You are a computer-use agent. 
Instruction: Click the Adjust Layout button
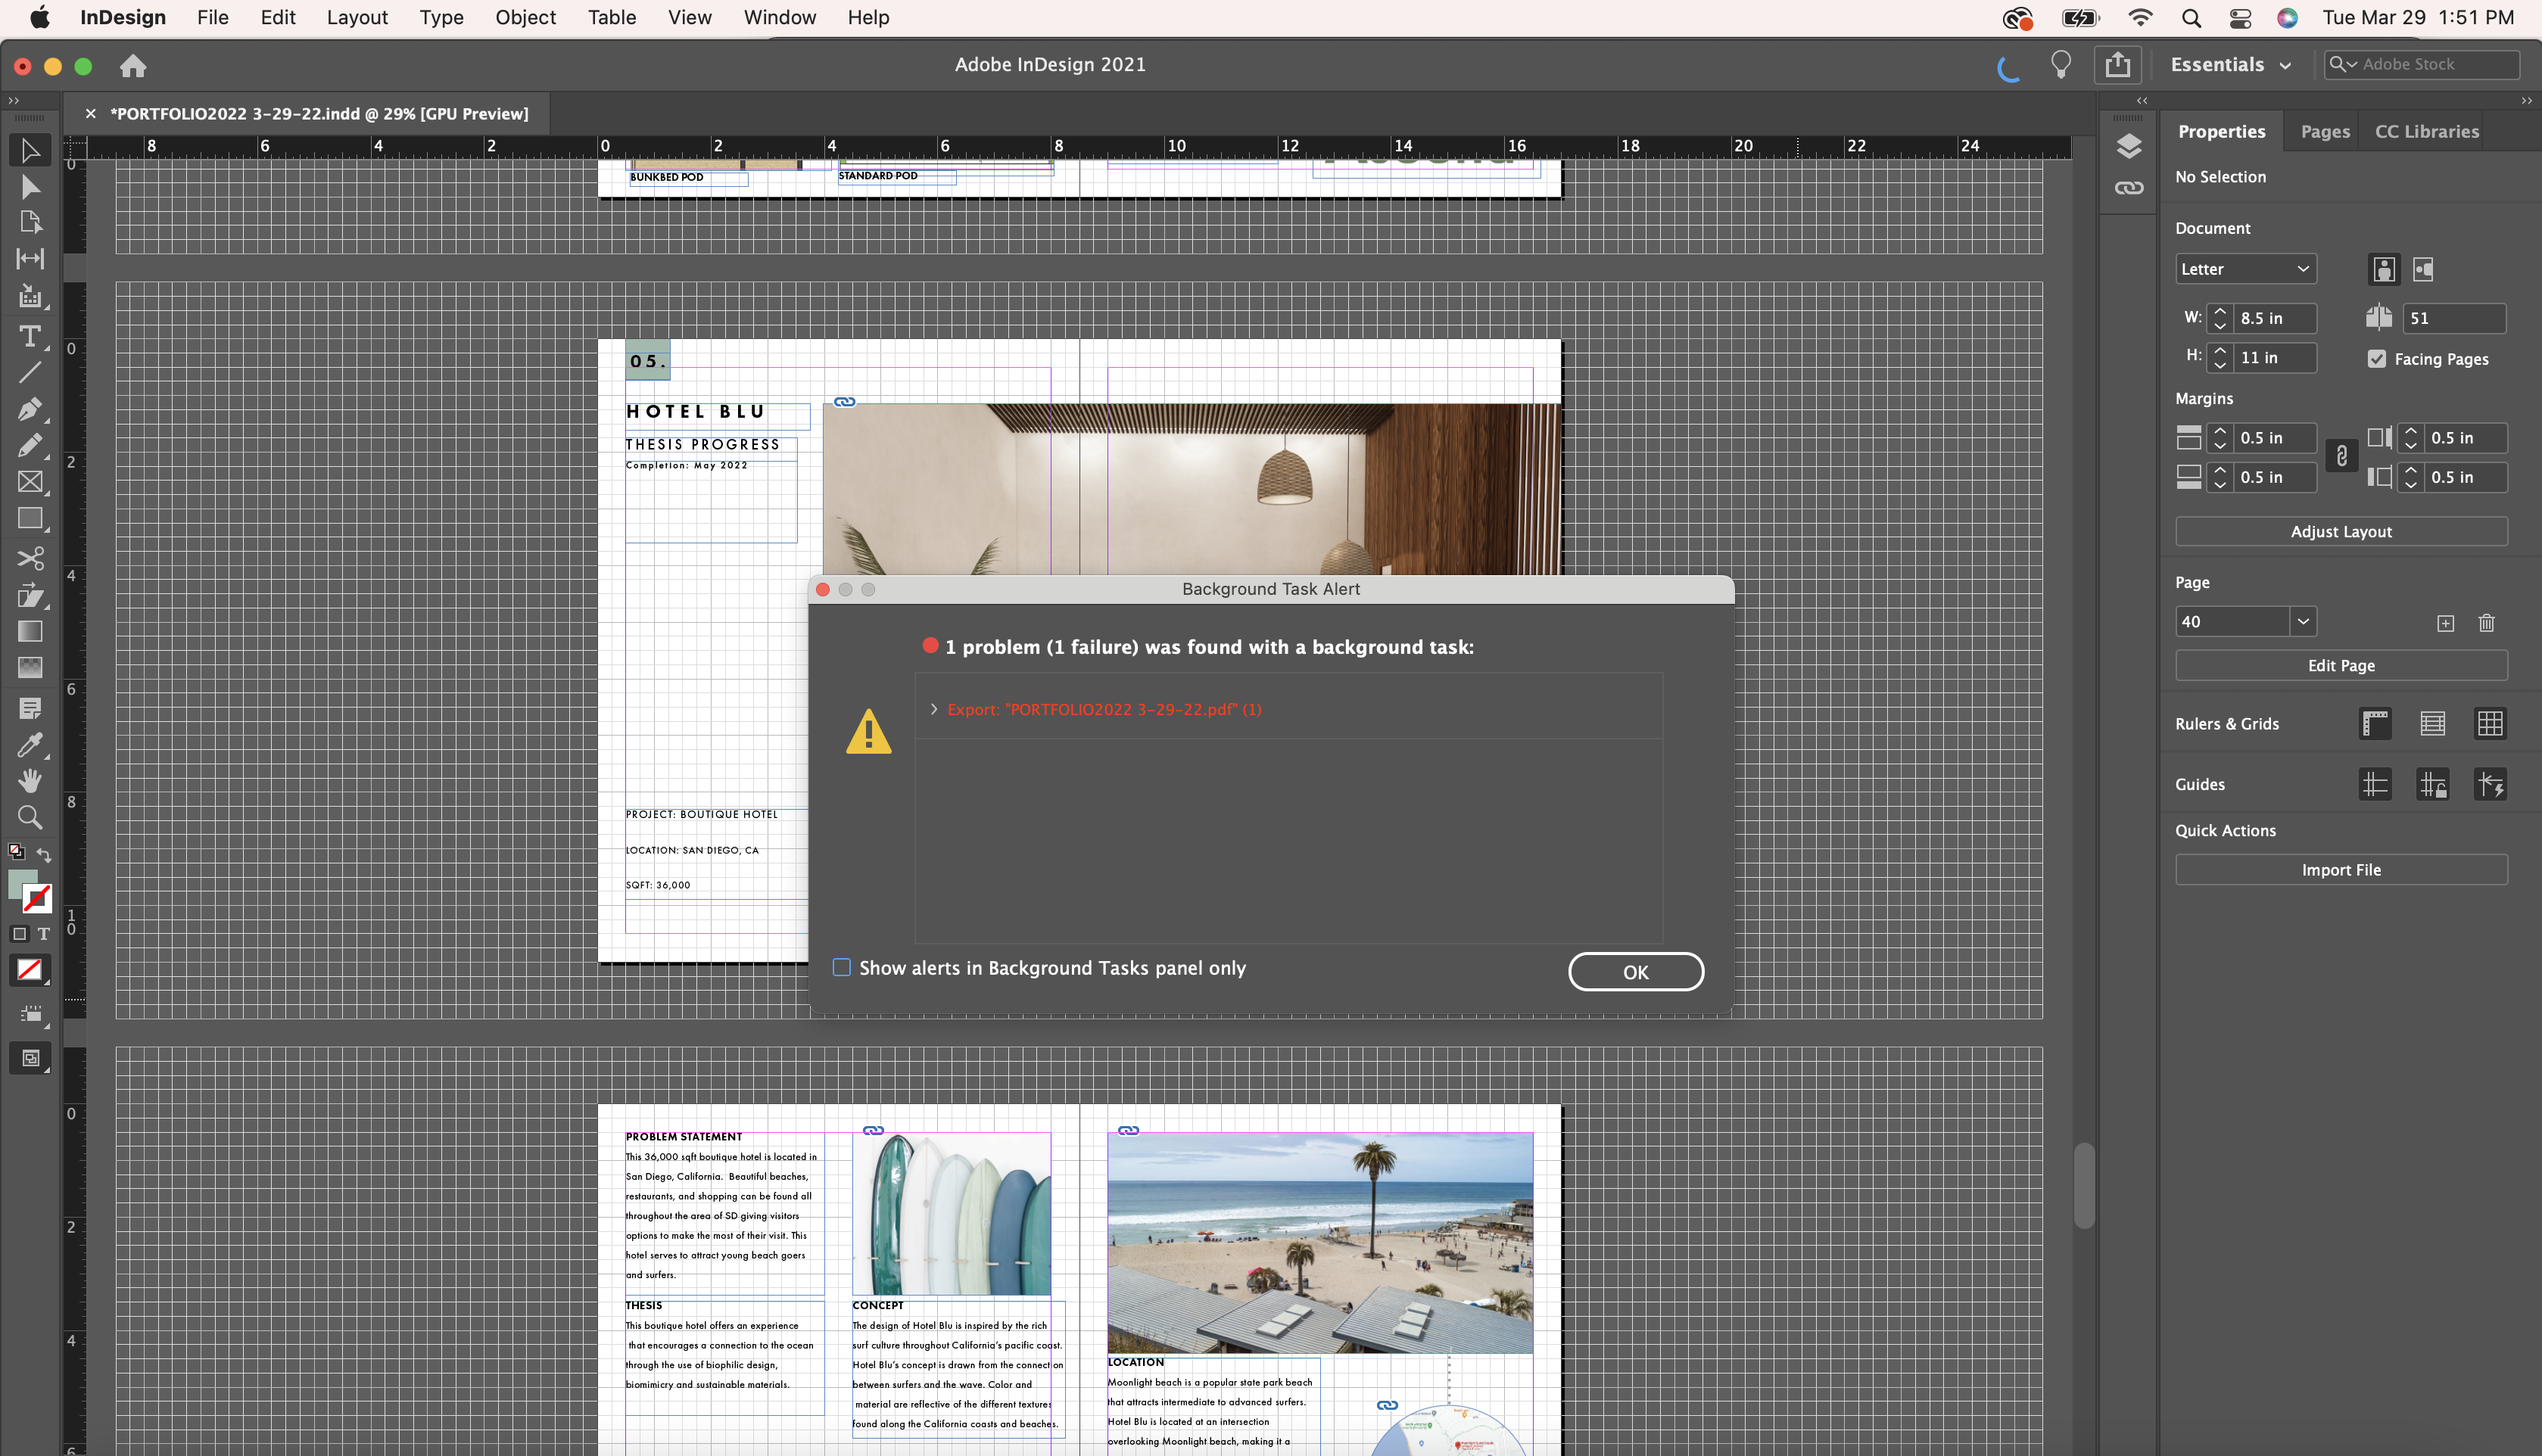2341,531
